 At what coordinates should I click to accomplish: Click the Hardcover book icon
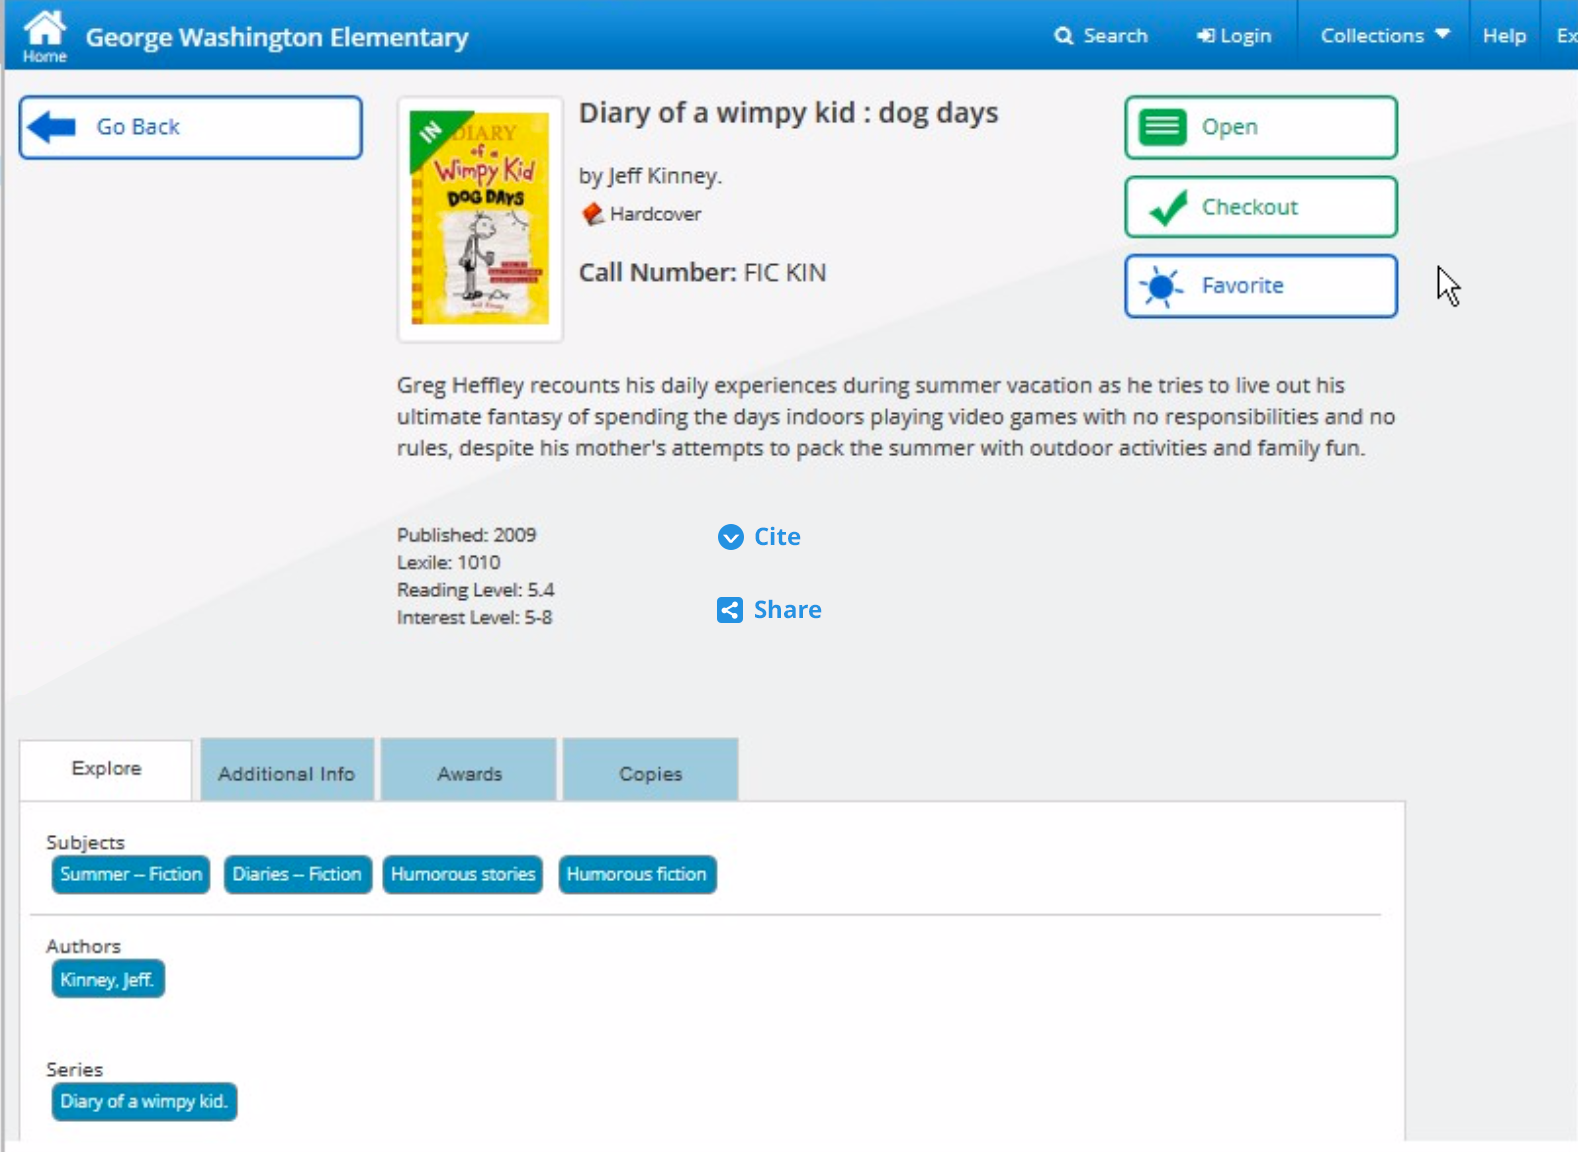[593, 214]
